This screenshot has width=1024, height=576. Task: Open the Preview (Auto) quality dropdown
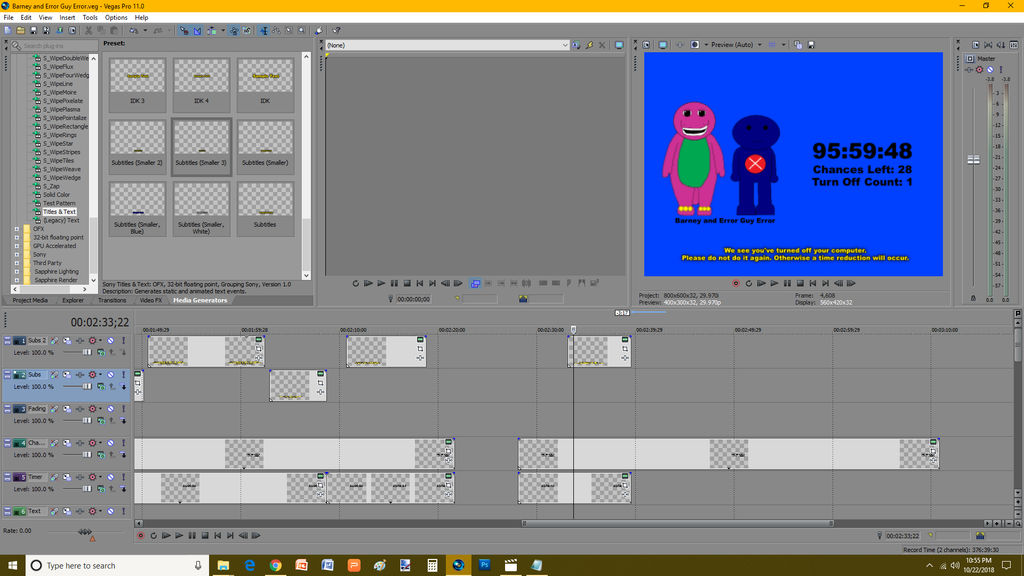tap(758, 45)
